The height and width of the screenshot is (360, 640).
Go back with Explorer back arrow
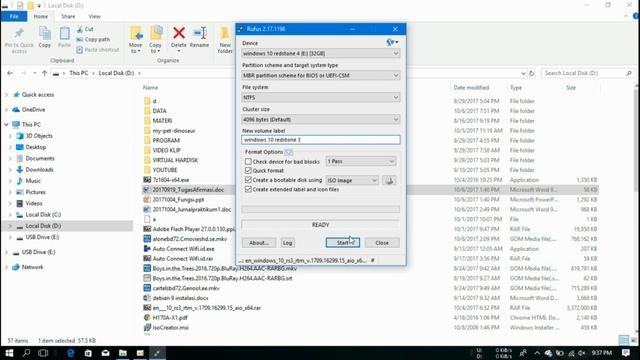click(10, 73)
